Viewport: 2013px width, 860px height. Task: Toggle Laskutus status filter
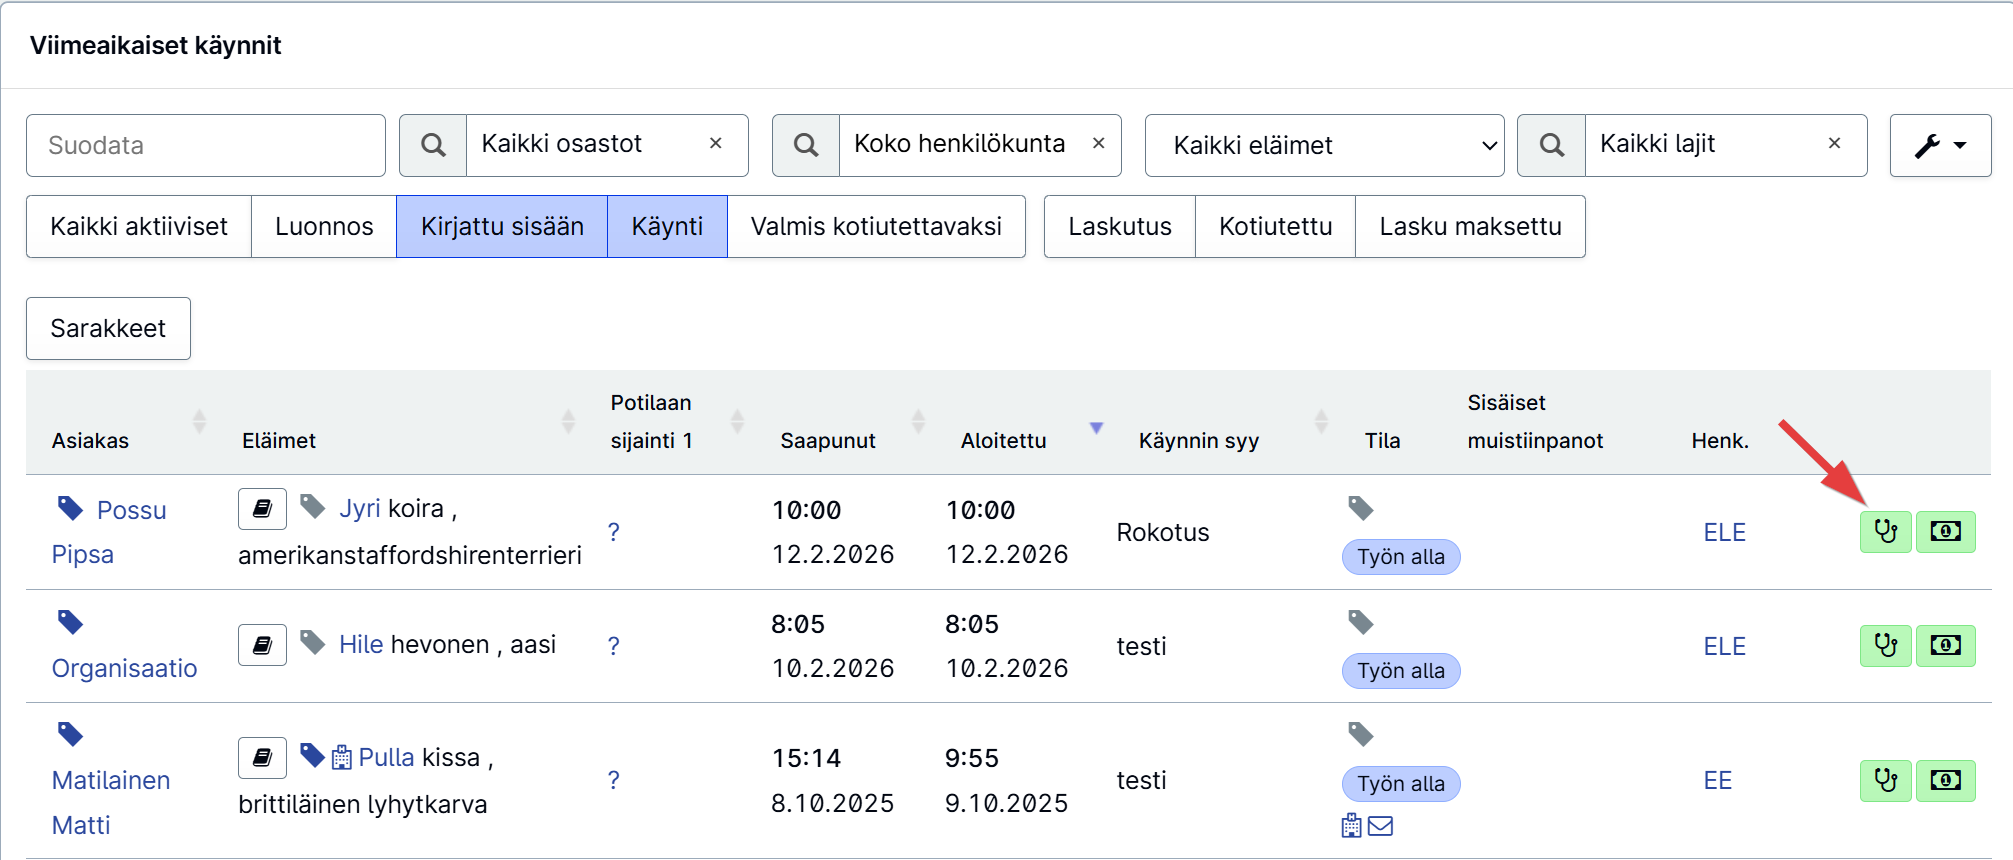(1120, 226)
